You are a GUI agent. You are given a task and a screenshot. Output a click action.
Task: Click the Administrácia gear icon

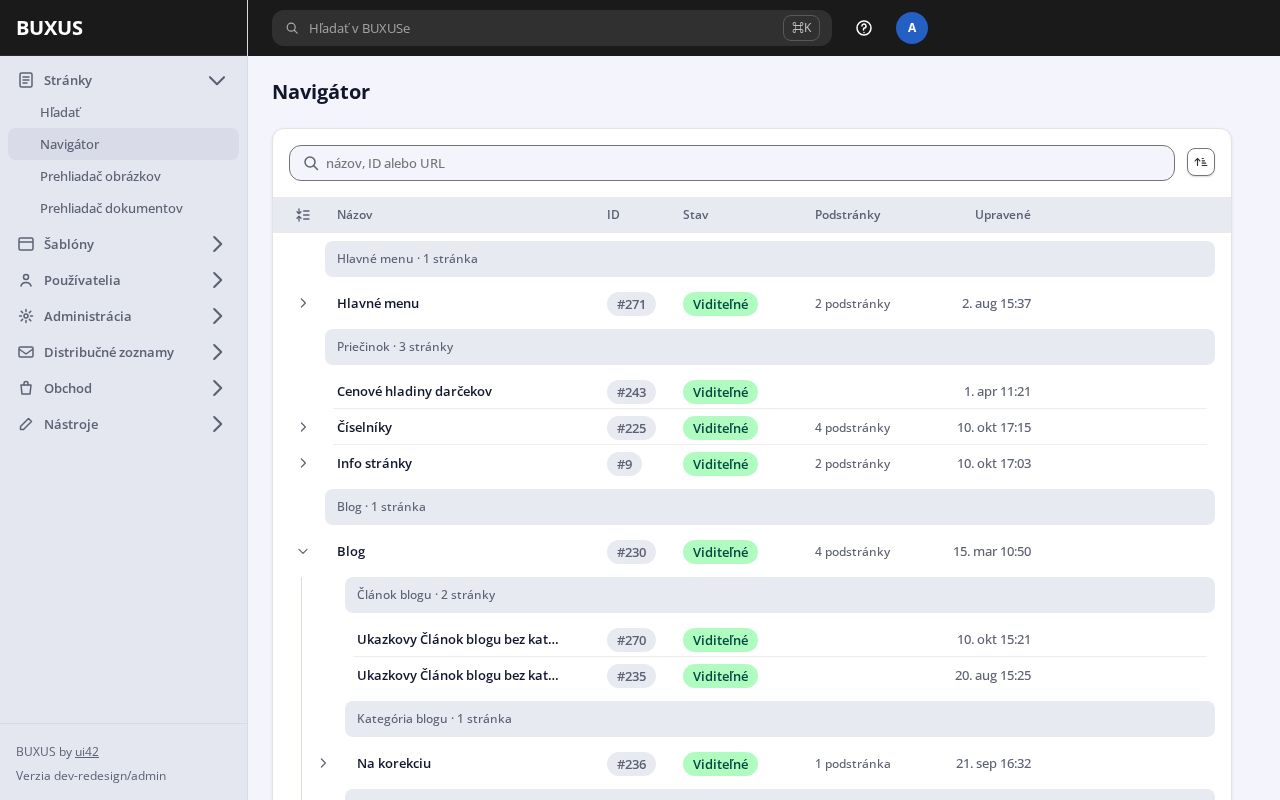[26, 316]
